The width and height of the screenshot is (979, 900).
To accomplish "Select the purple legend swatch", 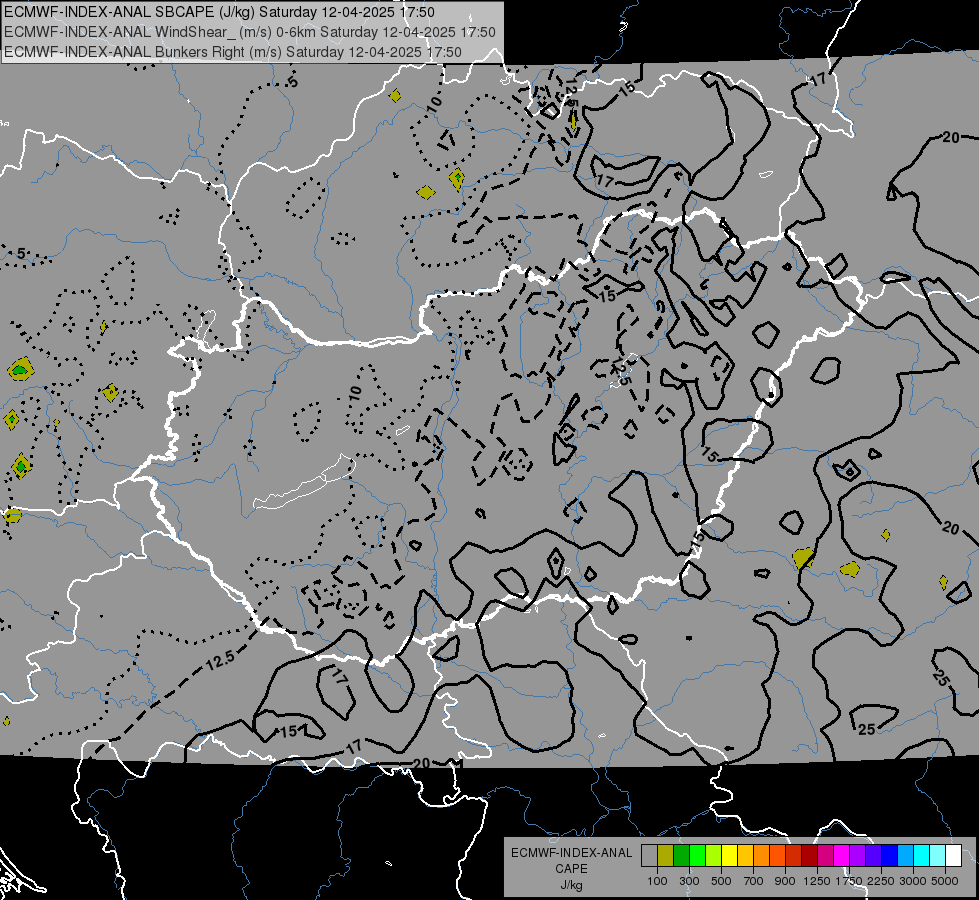I will point(858,855).
